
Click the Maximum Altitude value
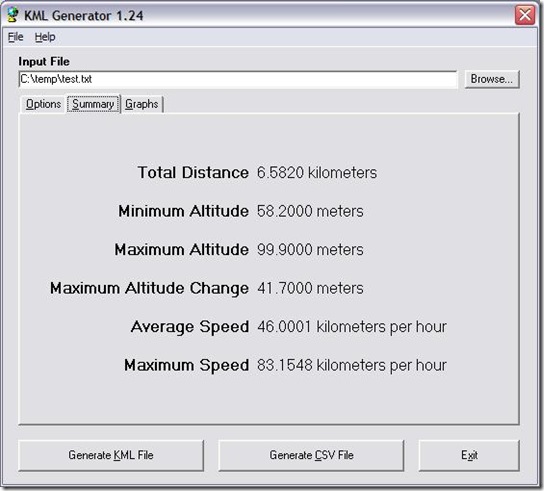310,249
